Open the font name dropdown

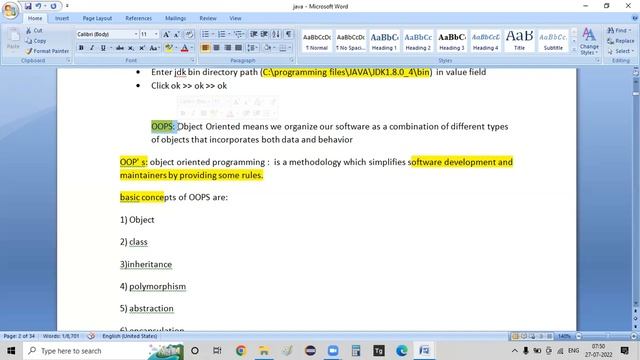(x=136, y=34)
